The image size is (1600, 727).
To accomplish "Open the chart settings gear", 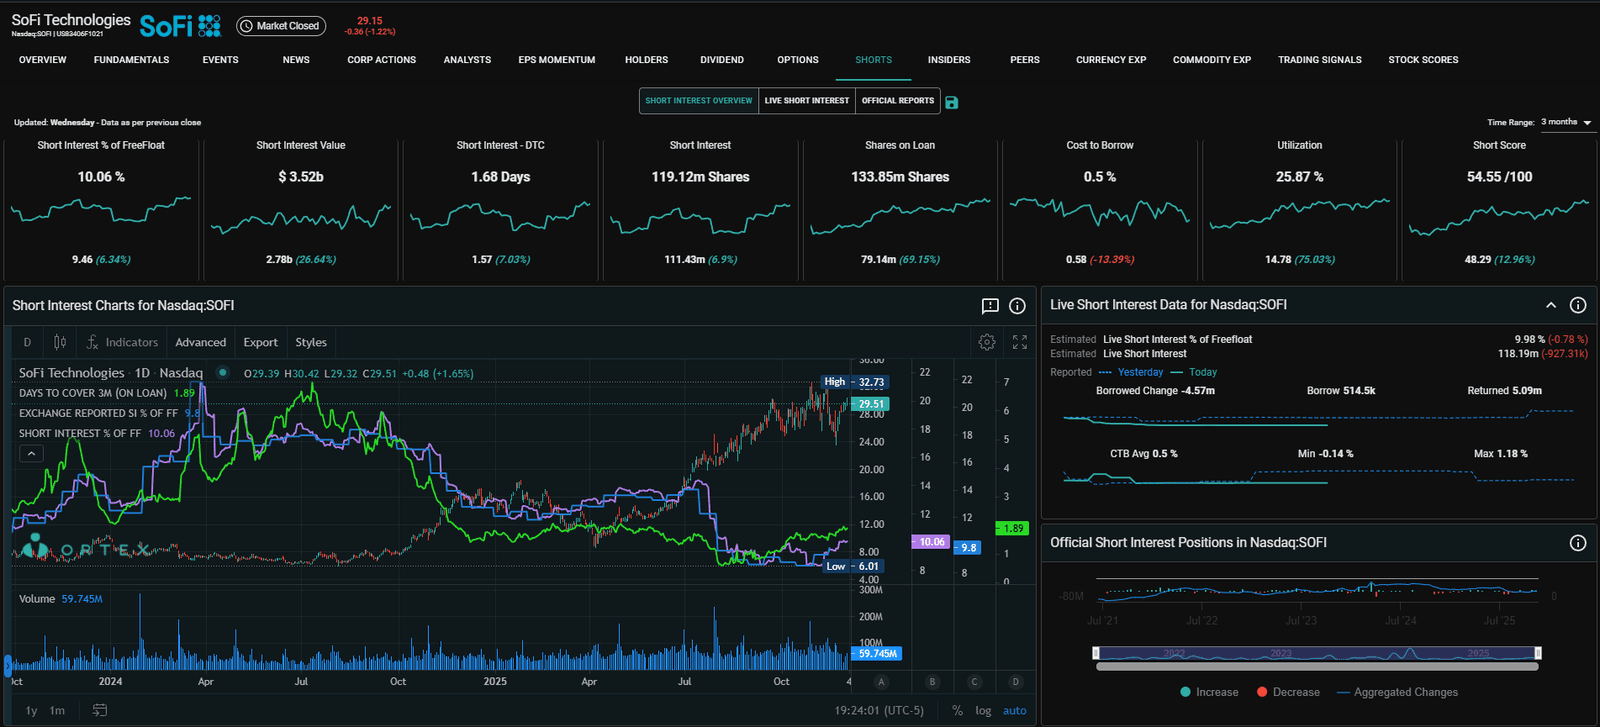I will (x=987, y=342).
